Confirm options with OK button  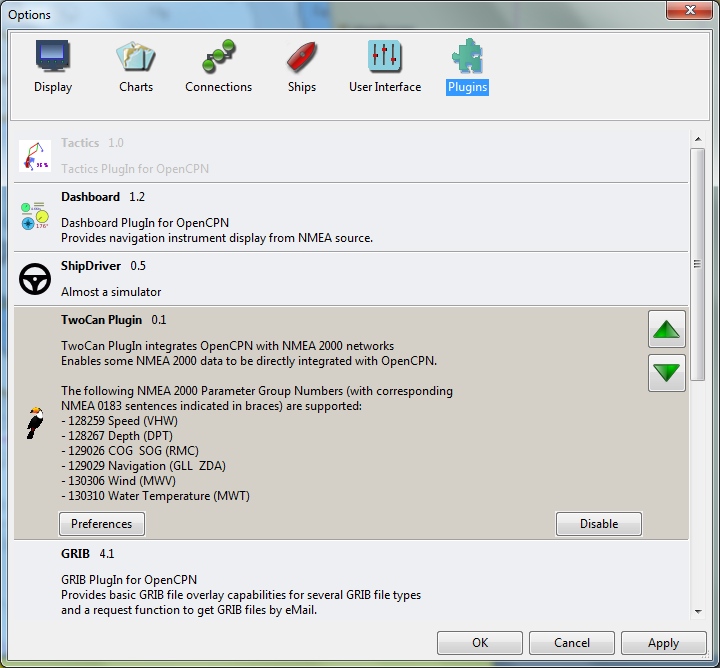(x=480, y=643)
